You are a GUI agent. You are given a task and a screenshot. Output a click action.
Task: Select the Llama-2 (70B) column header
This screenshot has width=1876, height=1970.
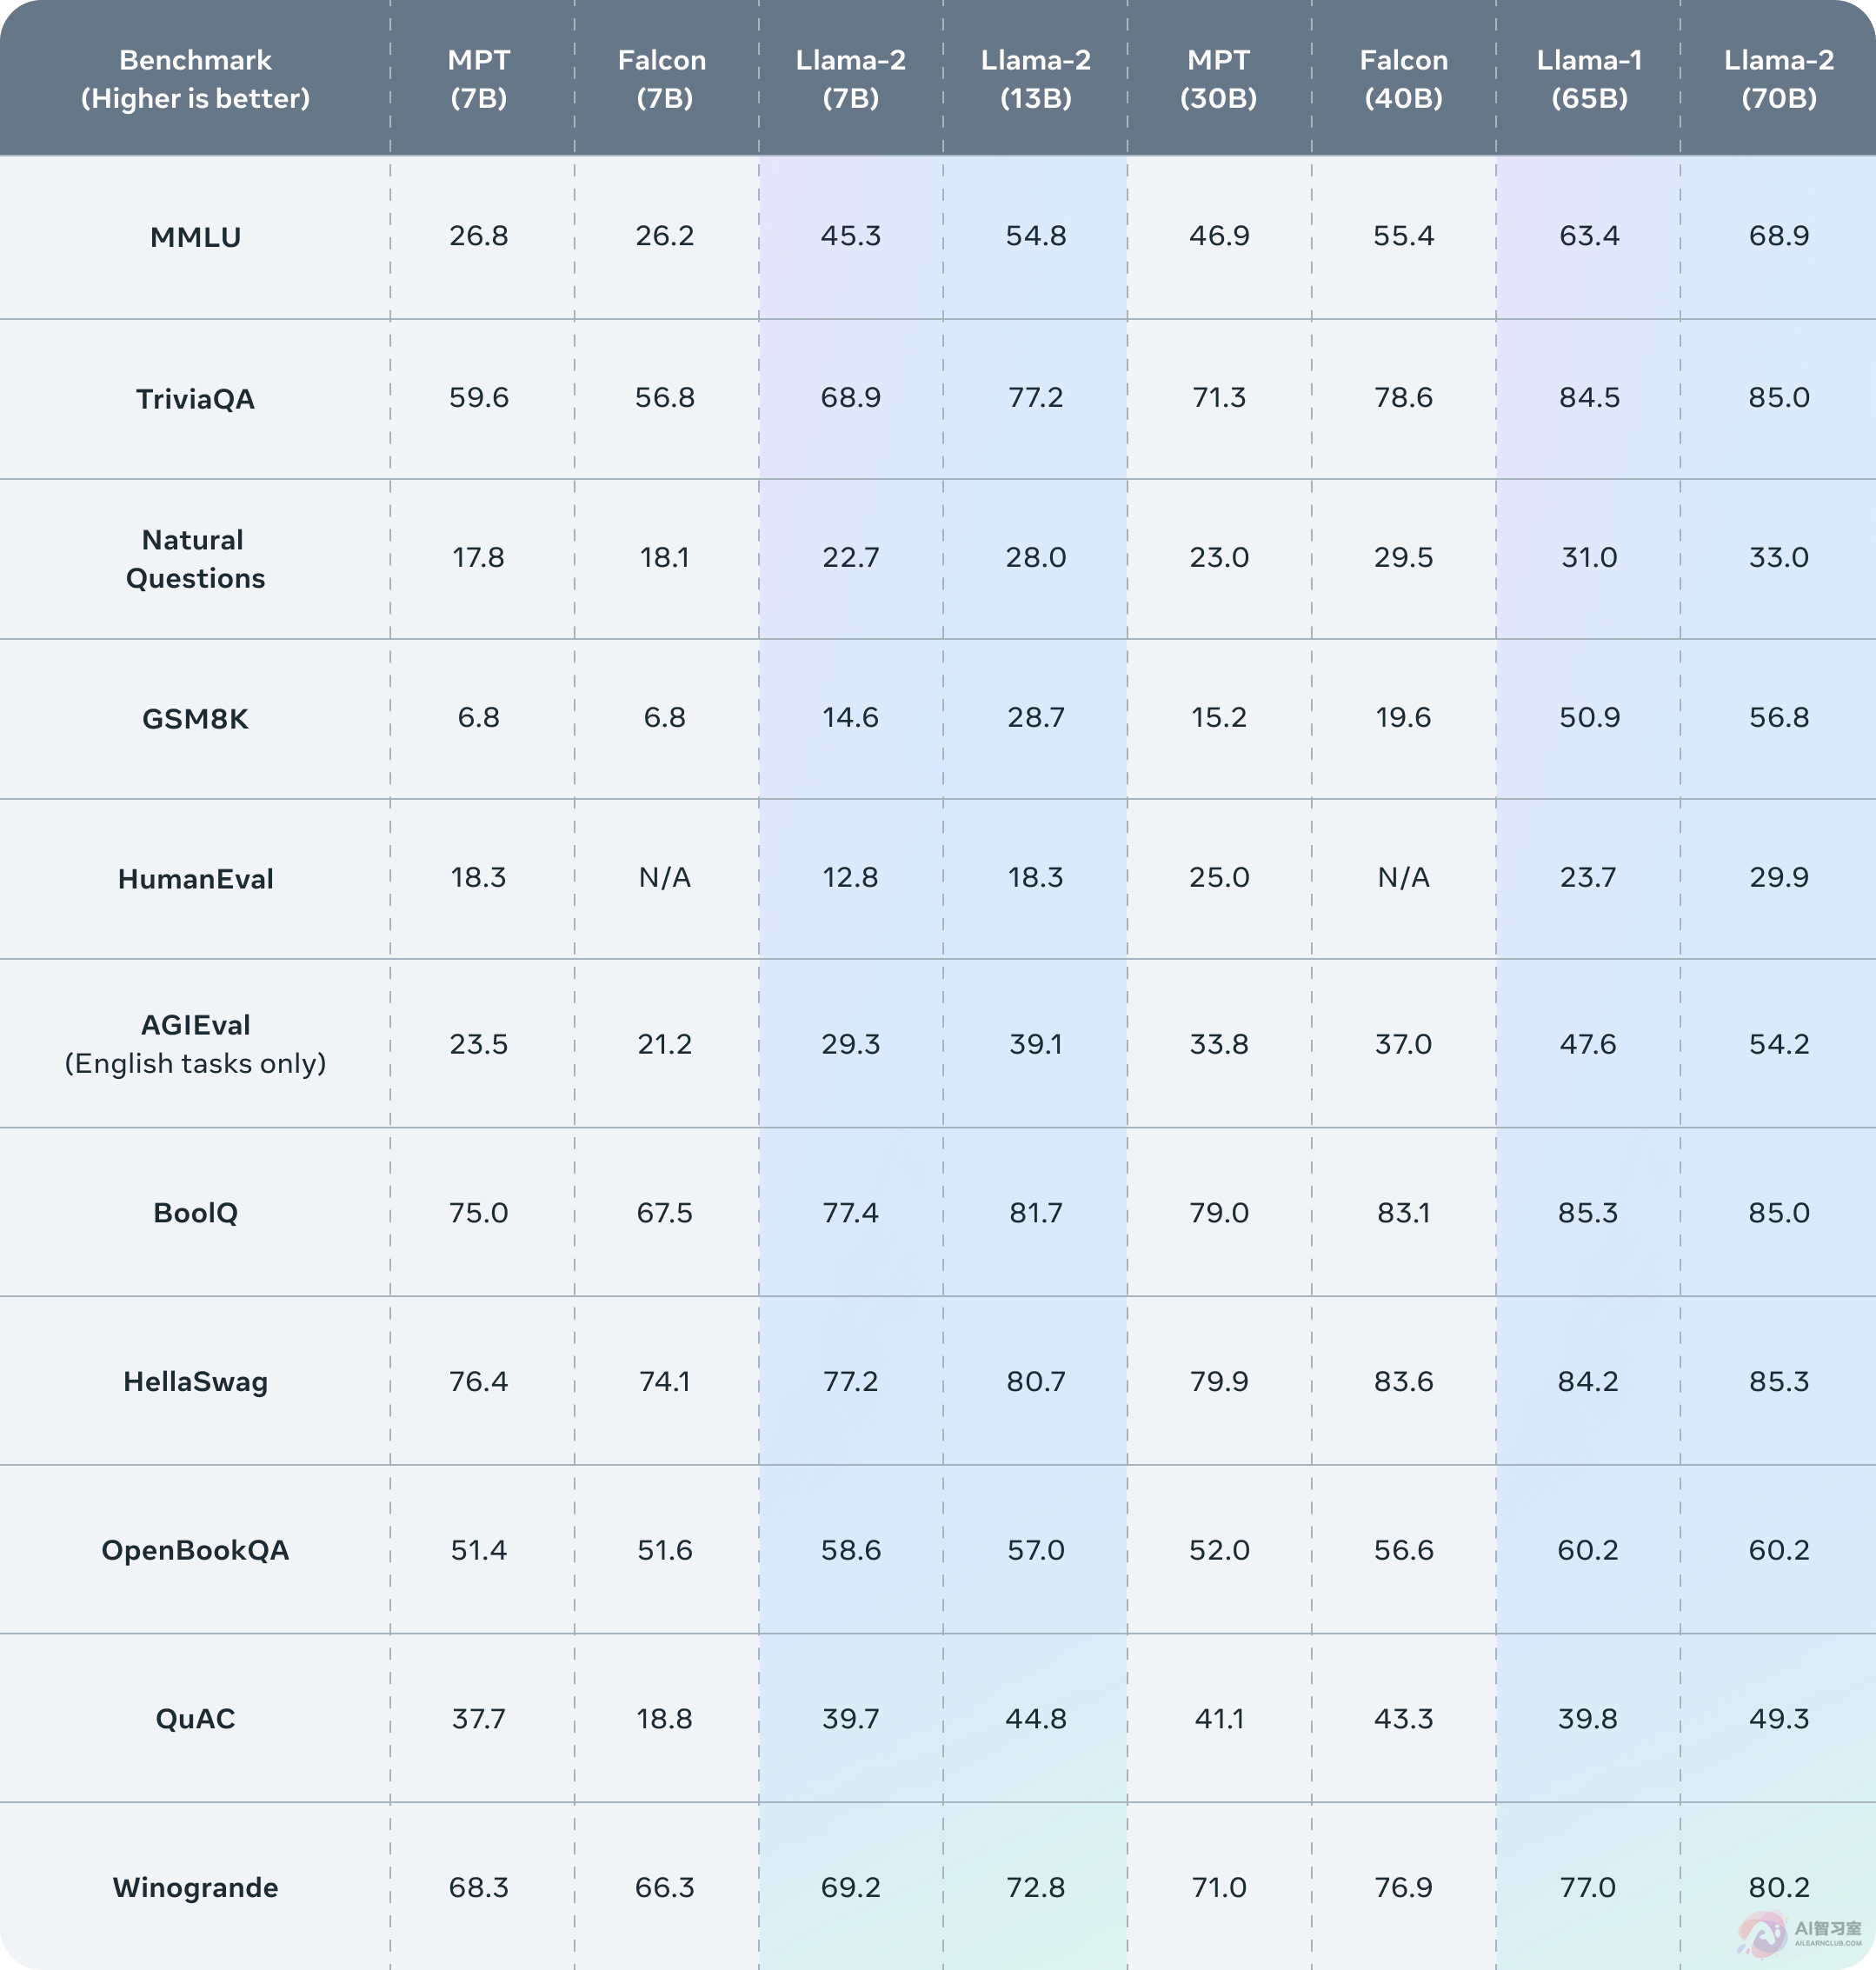coord(1778,79)
